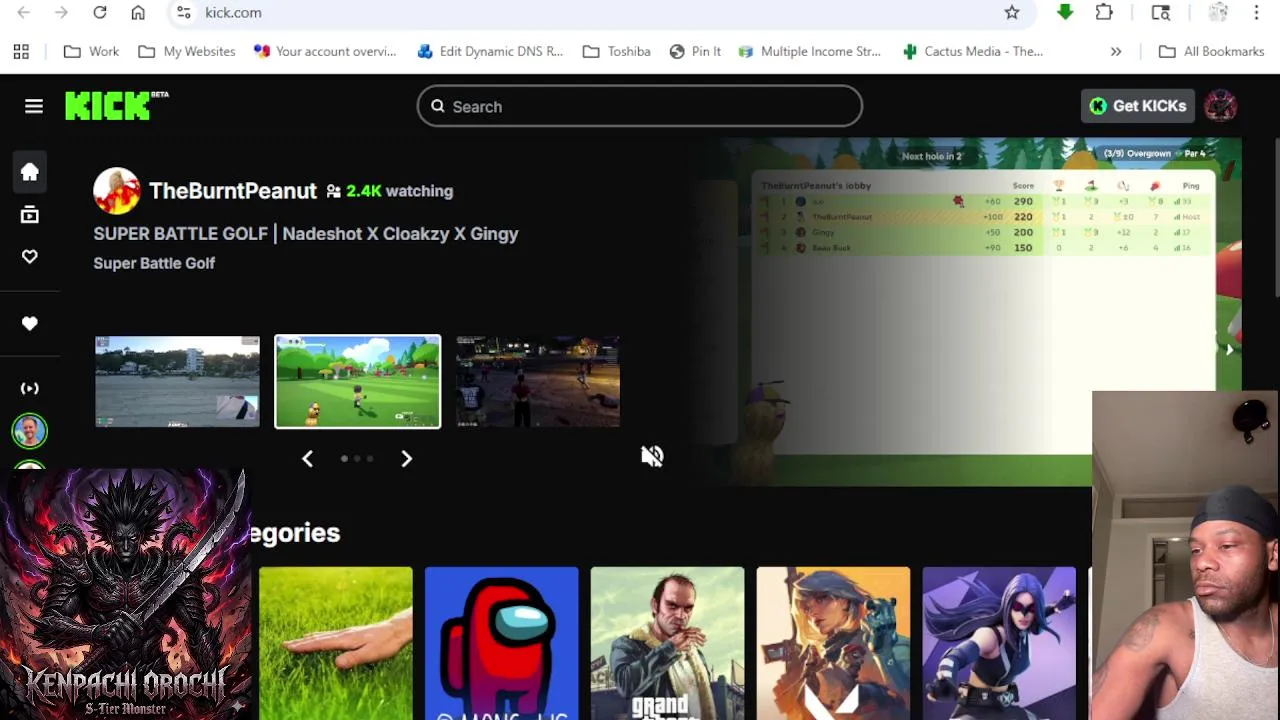The height and width of the screenshot is (720, 1280).
Task: Open the Edit Dynamic DNS bookmark
Action: 490,51
